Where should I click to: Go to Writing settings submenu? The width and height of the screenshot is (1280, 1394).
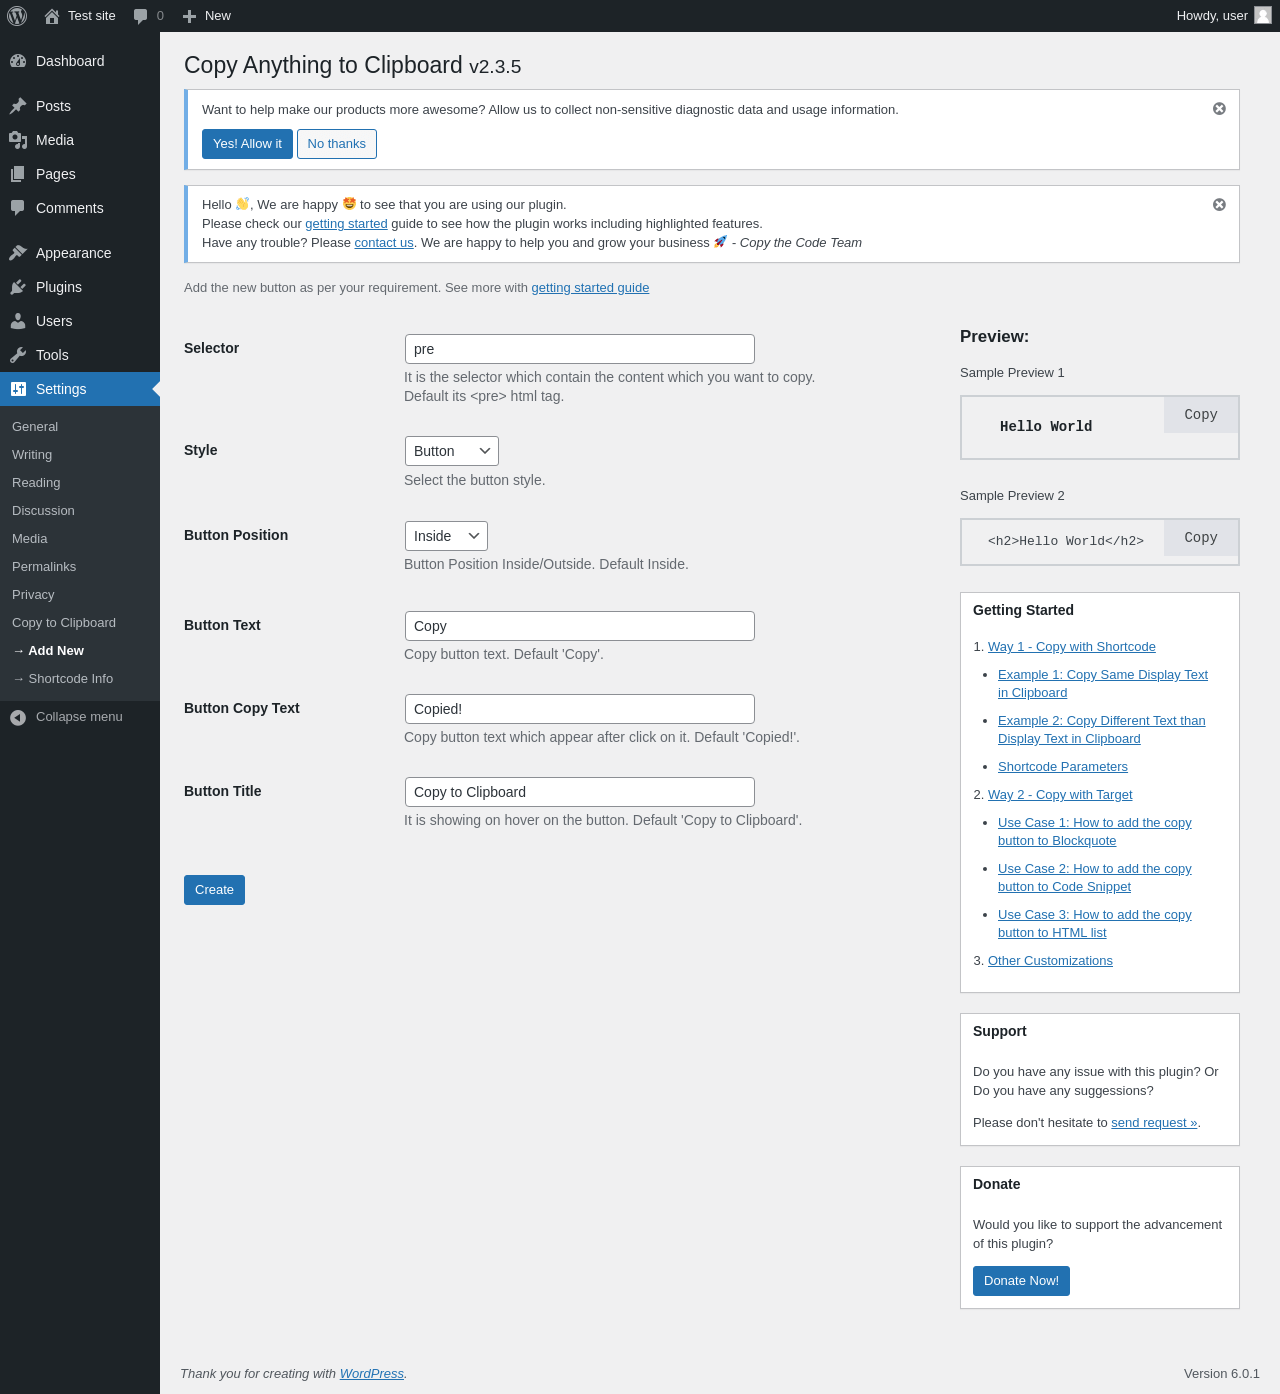click(x=32, y=454)
